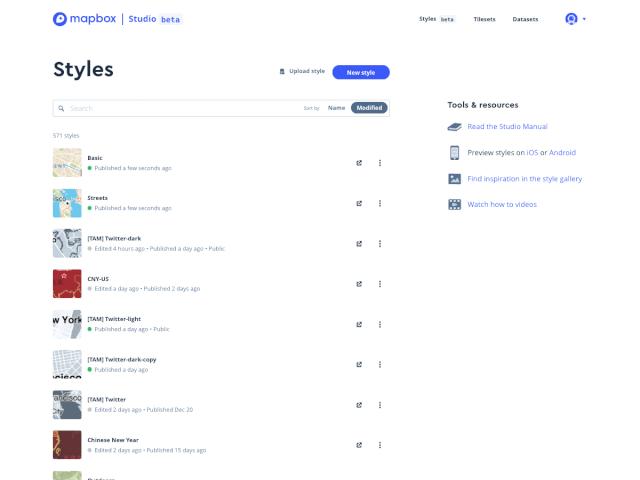Open the Streets style share icon
Viewport: 640px width, 480px height.
click(359, 203)
